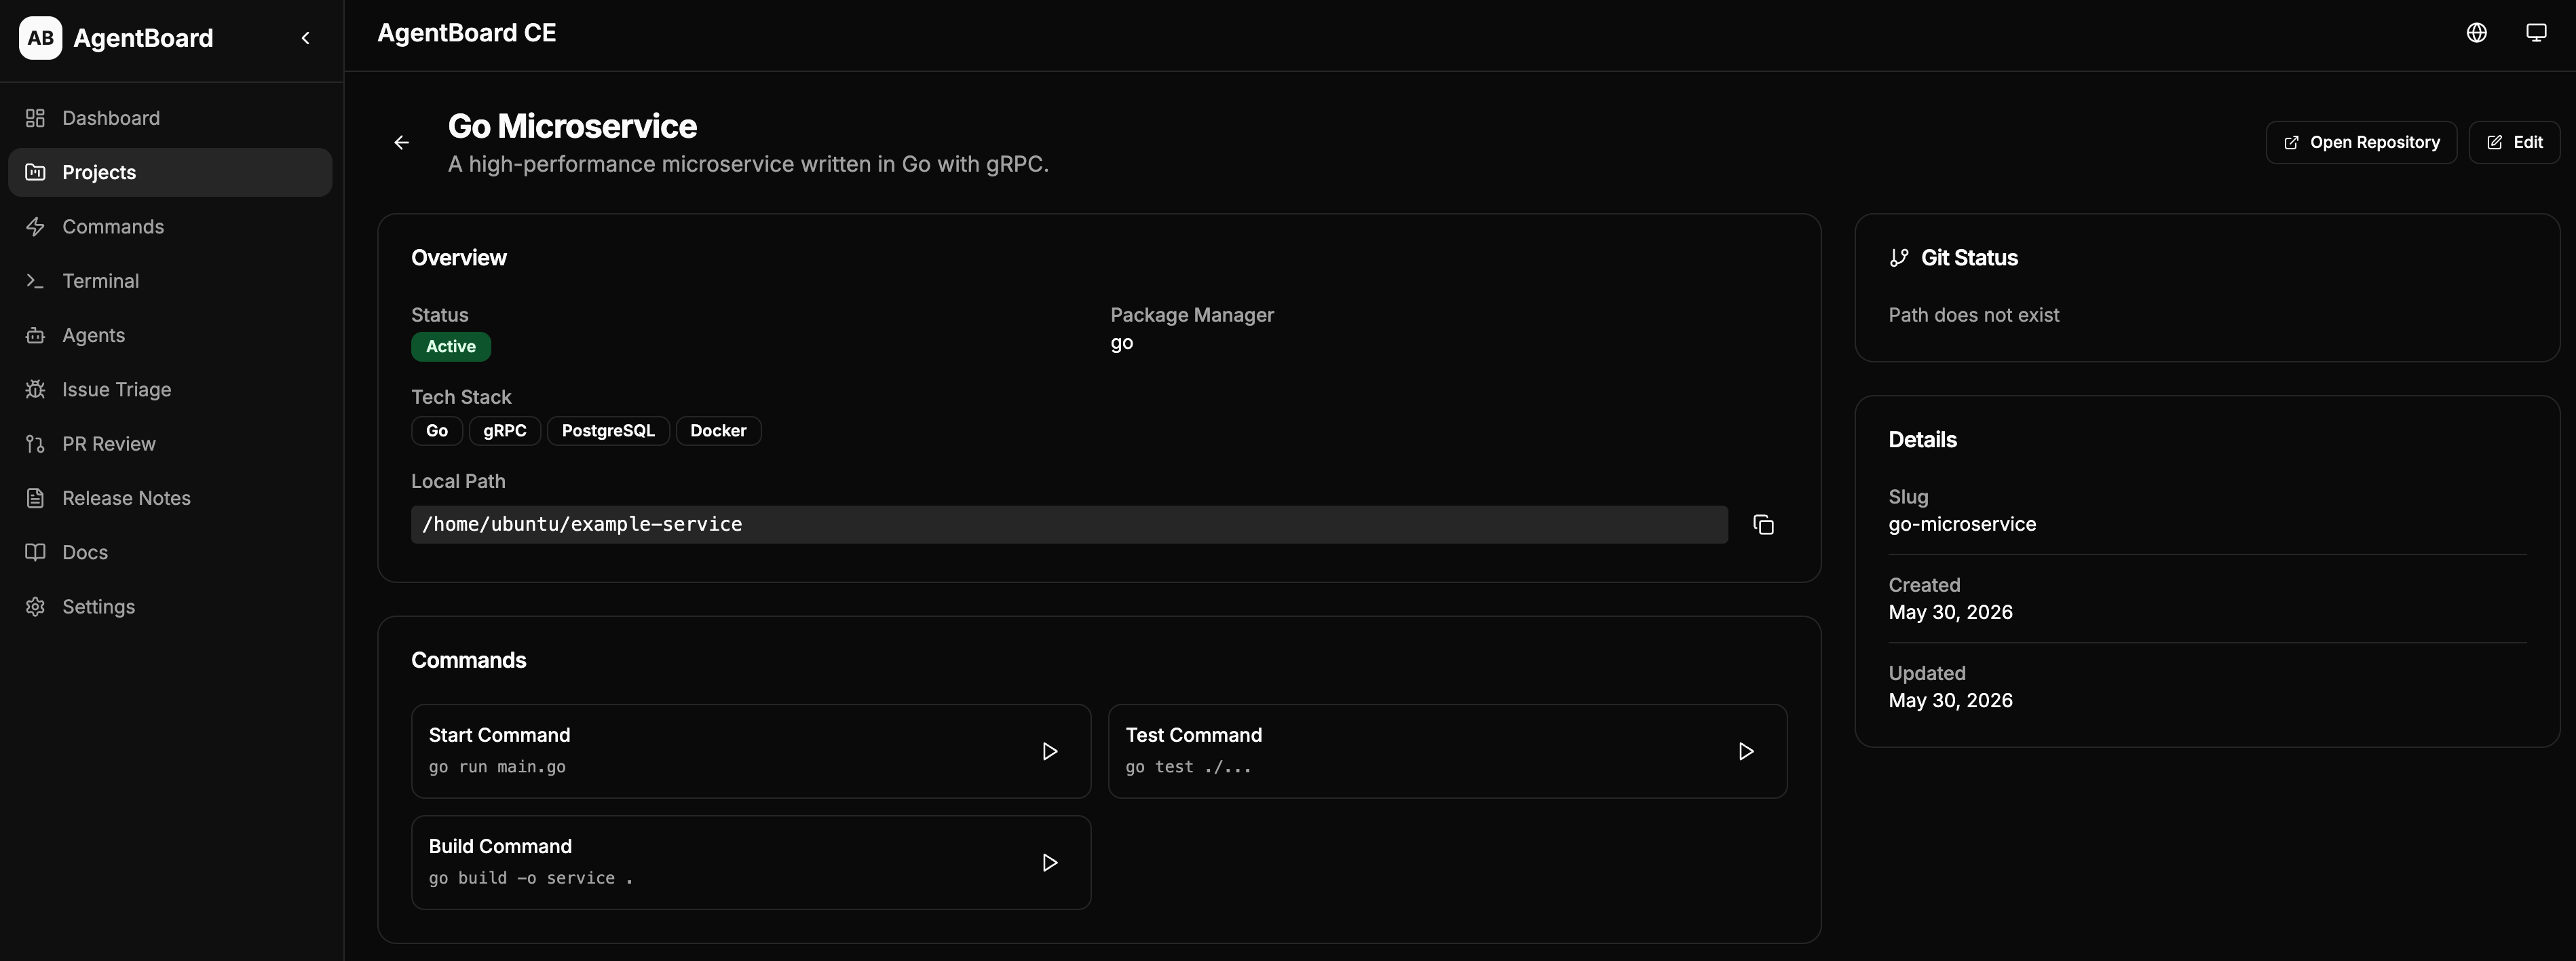
Task: Click the Created date May 30, 2026
Action: click(1950, 612)
